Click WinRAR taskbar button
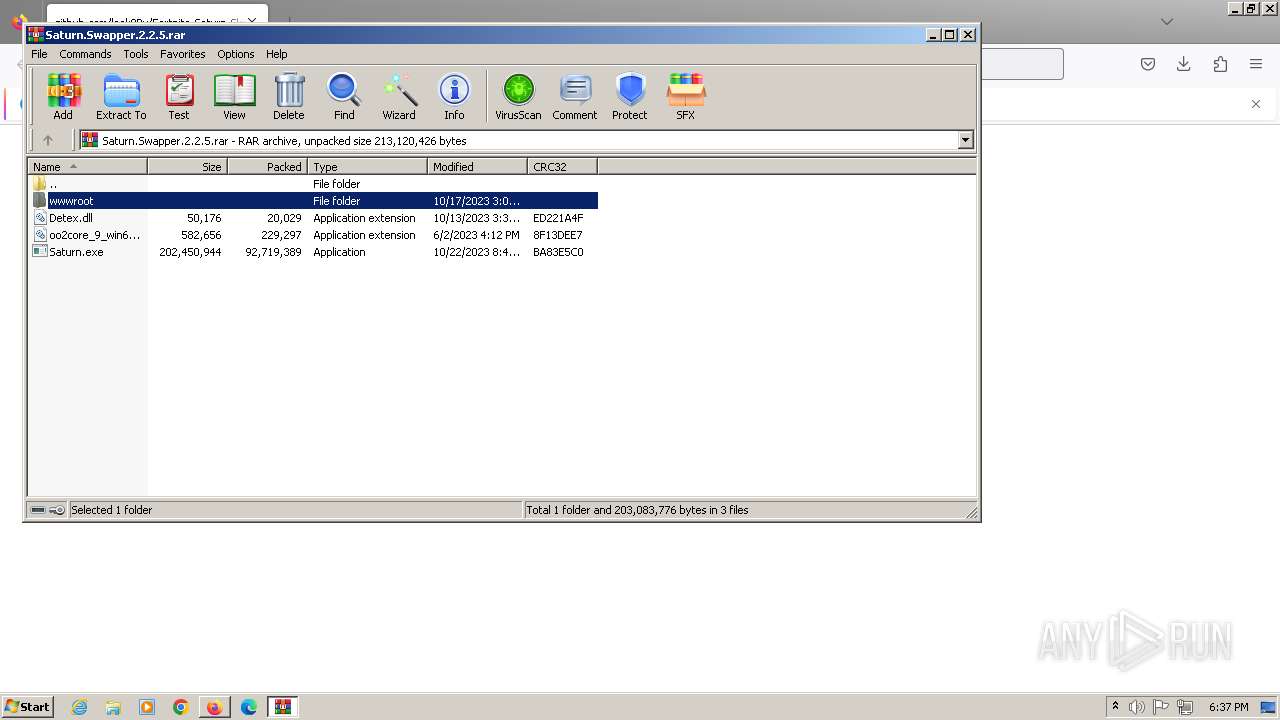 283,707
